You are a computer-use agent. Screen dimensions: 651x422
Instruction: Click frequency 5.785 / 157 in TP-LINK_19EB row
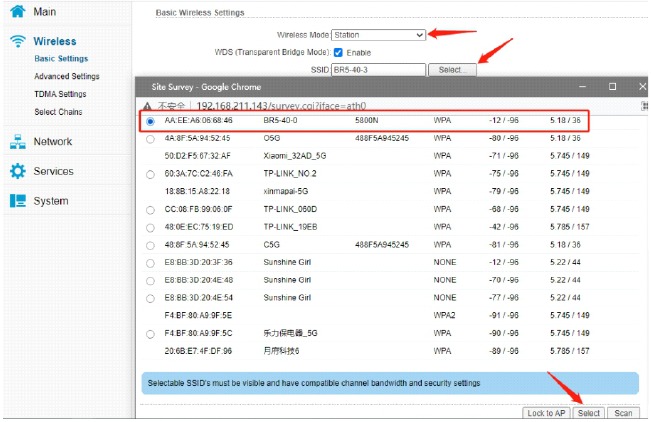point(570,227)
